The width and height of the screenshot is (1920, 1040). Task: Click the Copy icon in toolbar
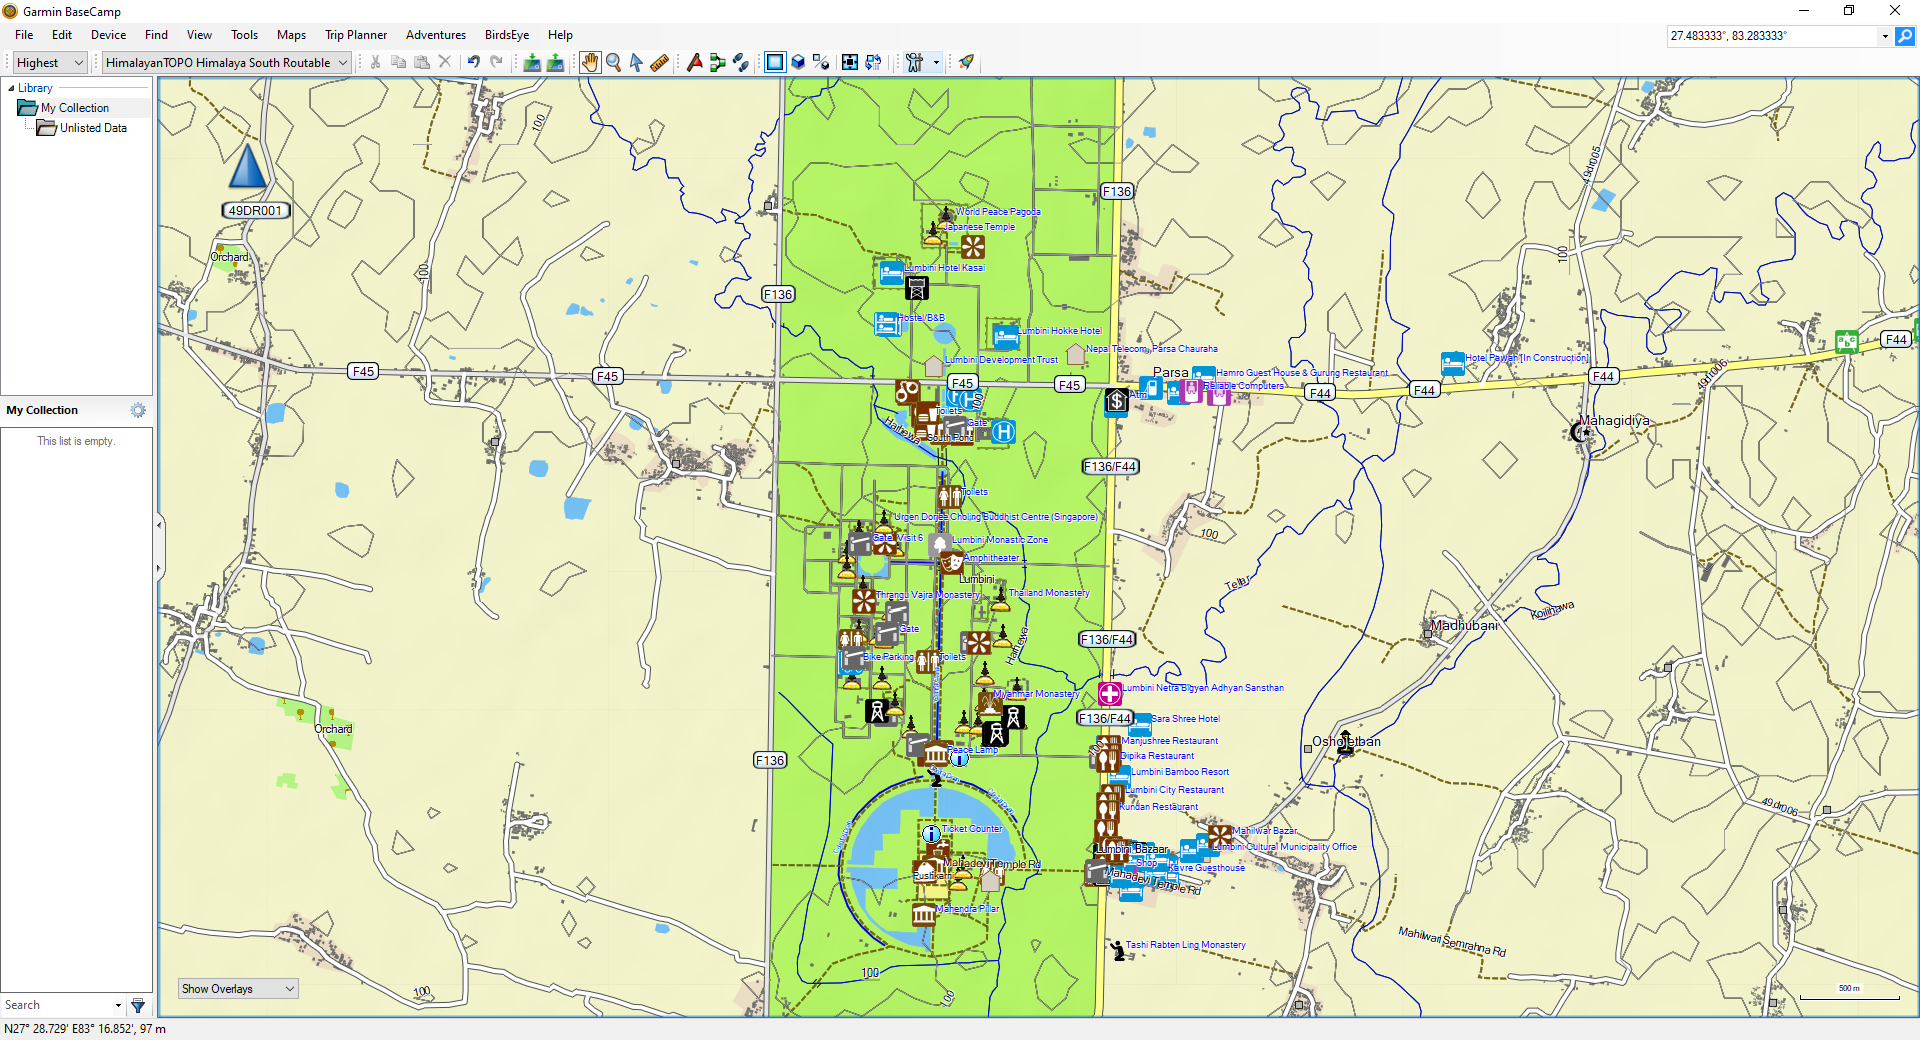coord(398,62)
